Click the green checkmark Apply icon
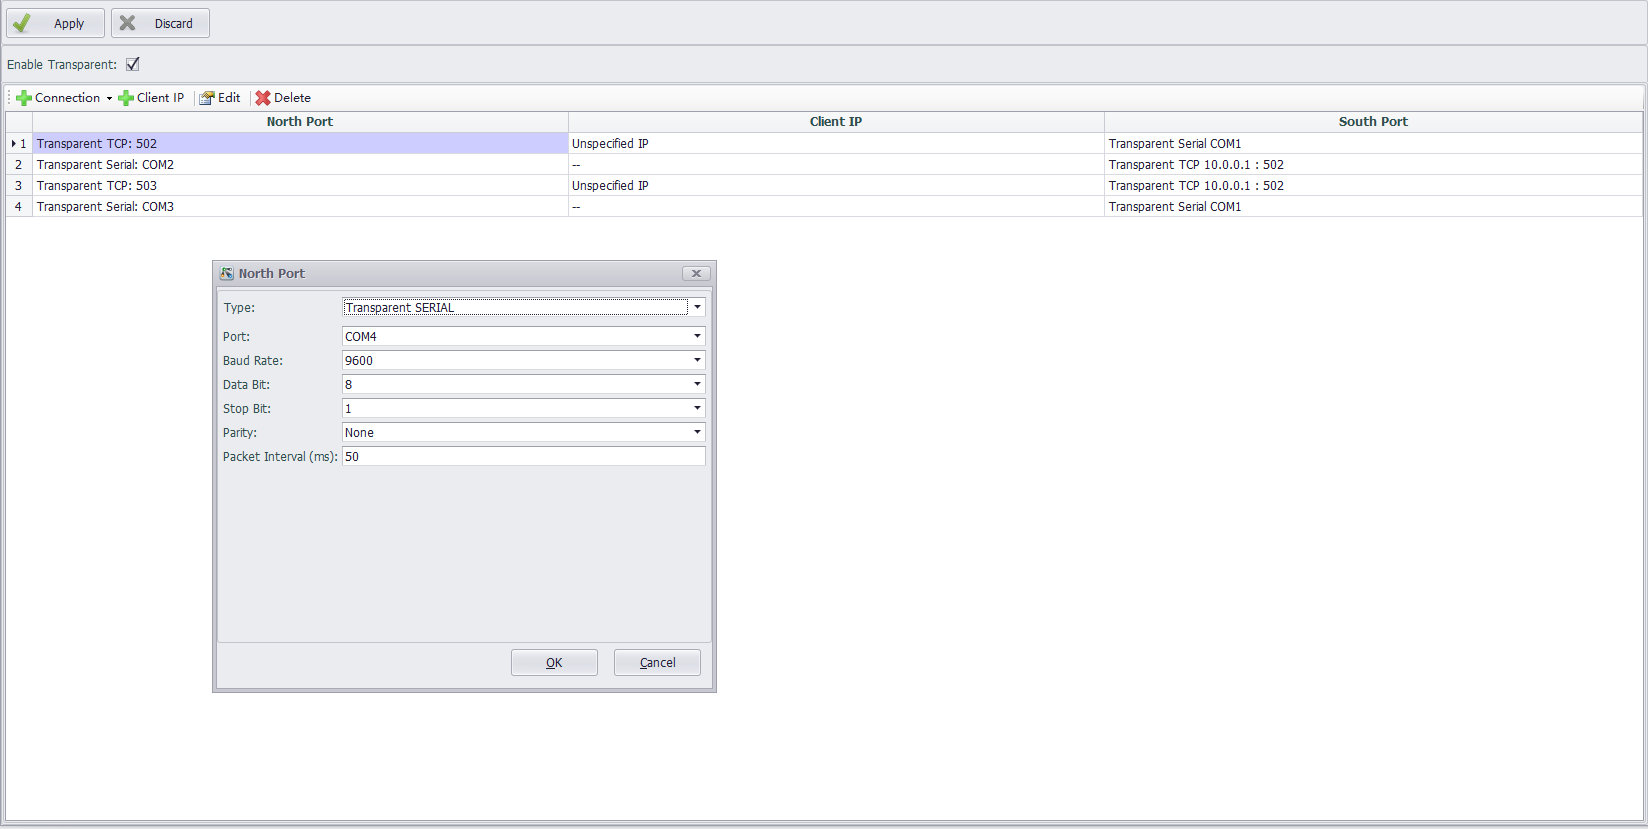 (22, 23)
